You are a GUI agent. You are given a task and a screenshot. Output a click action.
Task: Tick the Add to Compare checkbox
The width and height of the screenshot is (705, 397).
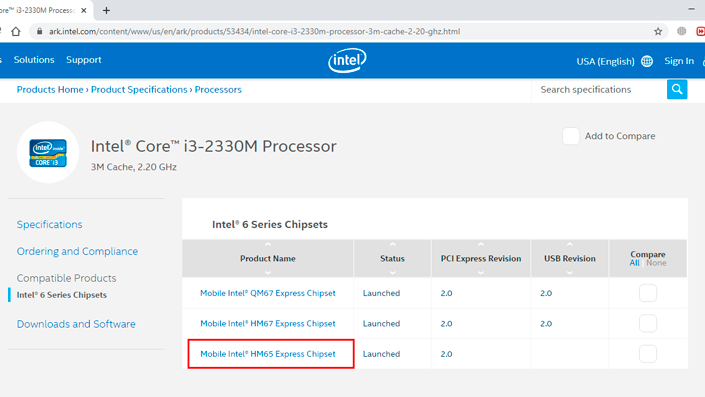(x=571, y=136)
